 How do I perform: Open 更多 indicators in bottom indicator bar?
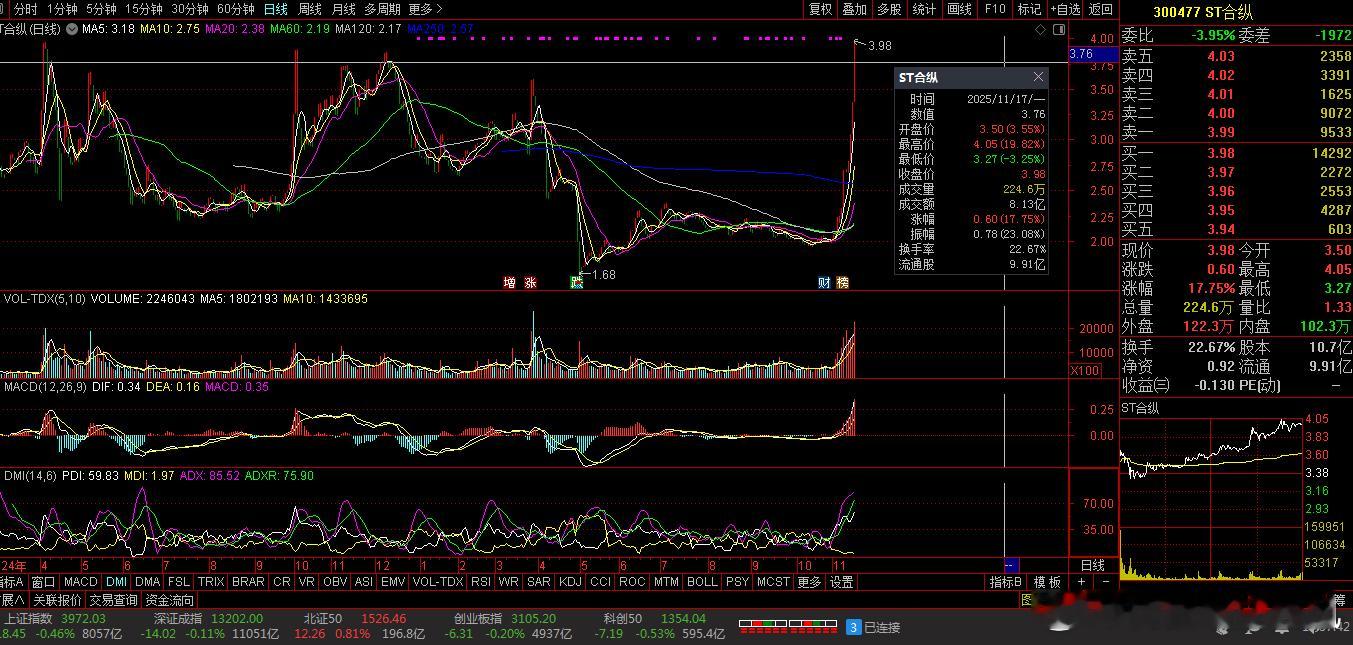pos(809,582)
